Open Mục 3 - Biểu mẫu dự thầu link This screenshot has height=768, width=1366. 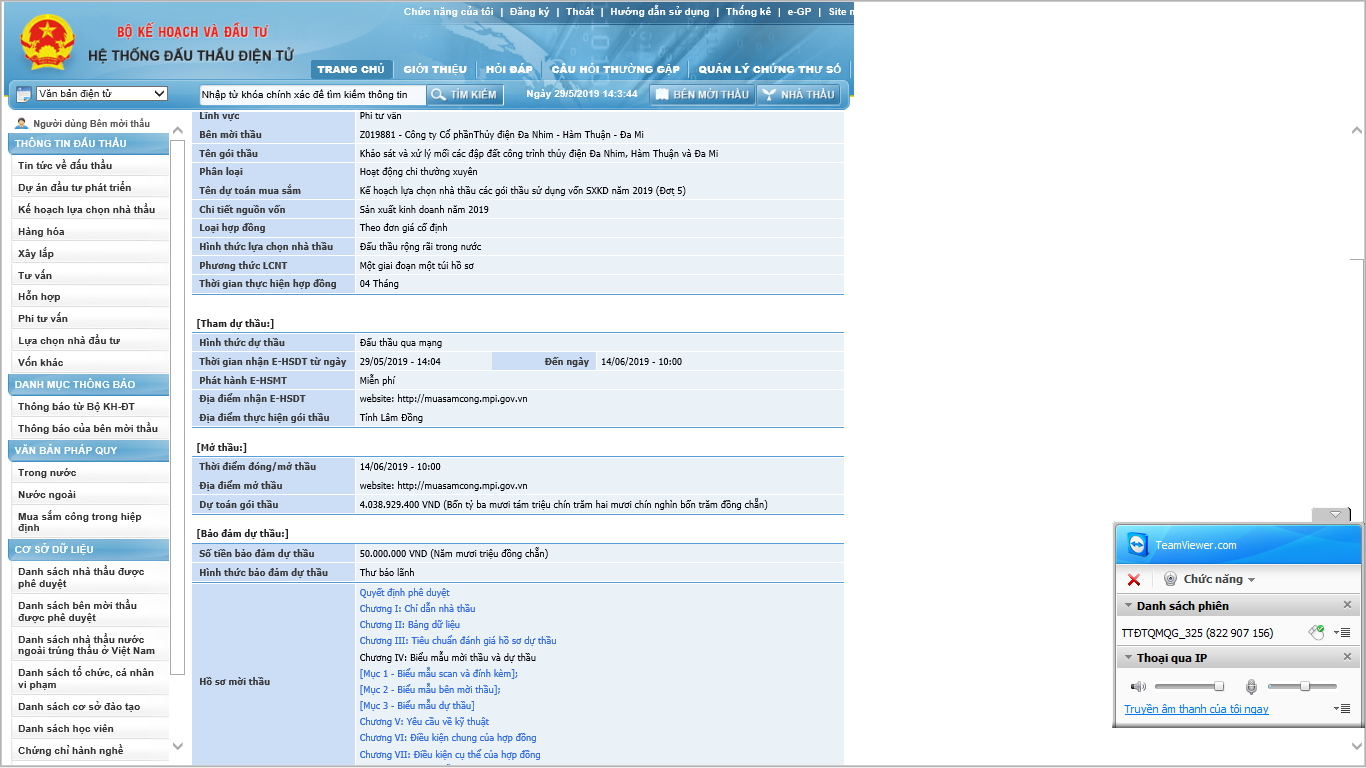click(417, 705)
